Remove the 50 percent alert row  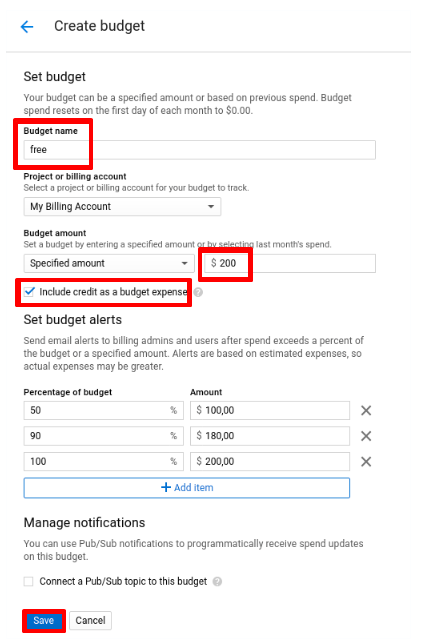coord(366,410)
